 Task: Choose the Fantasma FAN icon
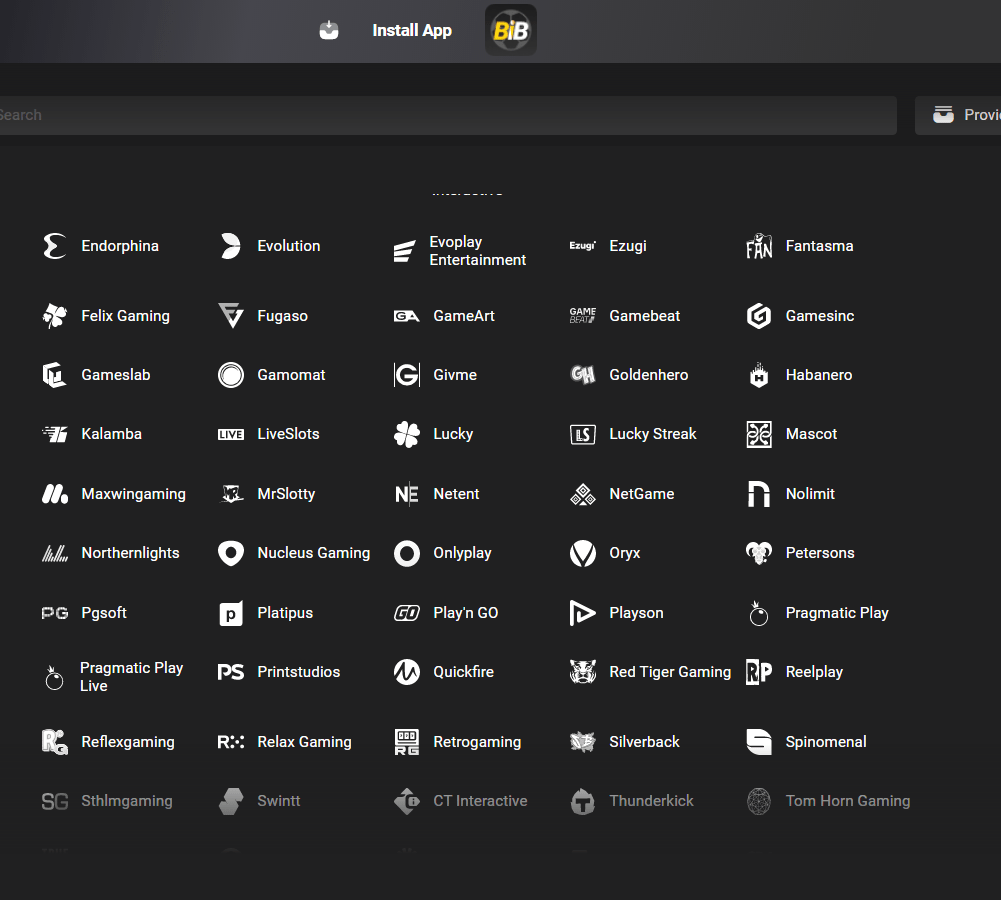coord(759,246)
